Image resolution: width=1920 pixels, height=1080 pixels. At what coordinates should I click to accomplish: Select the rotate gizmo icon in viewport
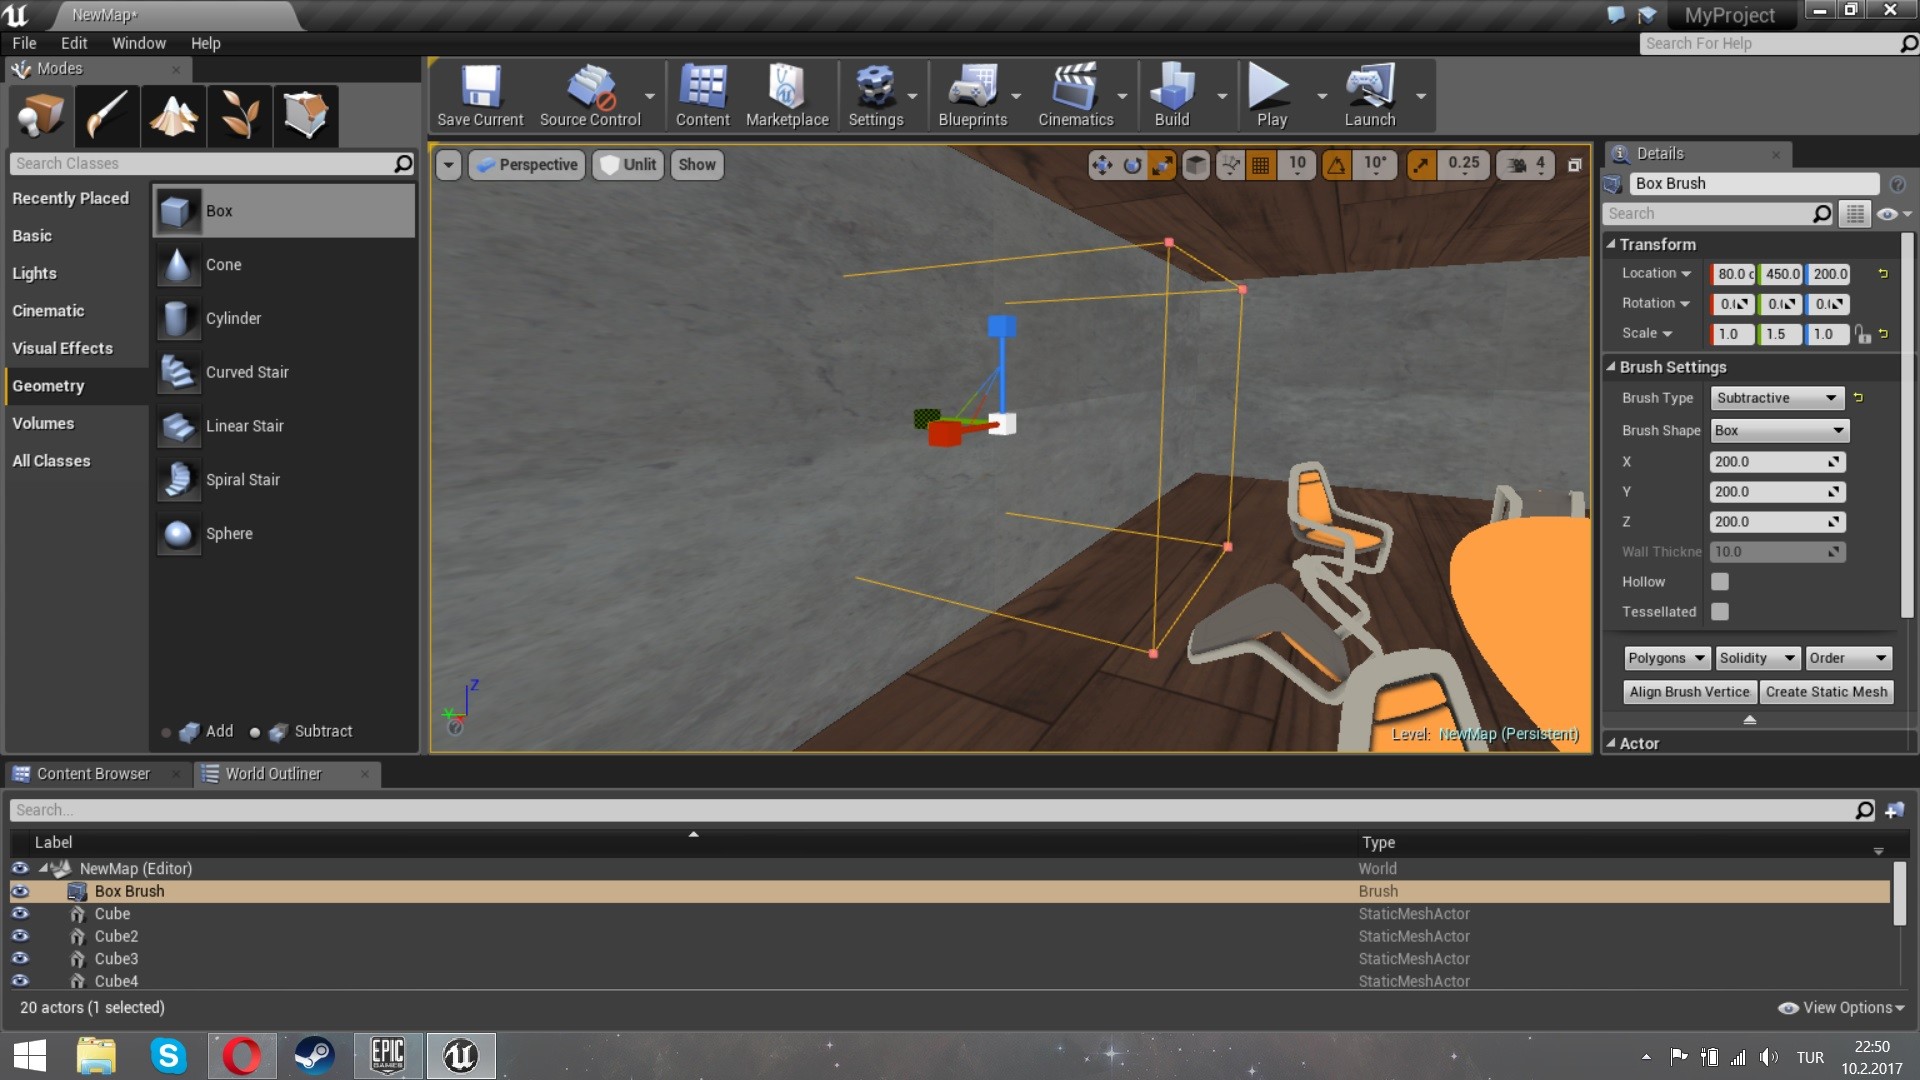click(x=1132, y=165)
